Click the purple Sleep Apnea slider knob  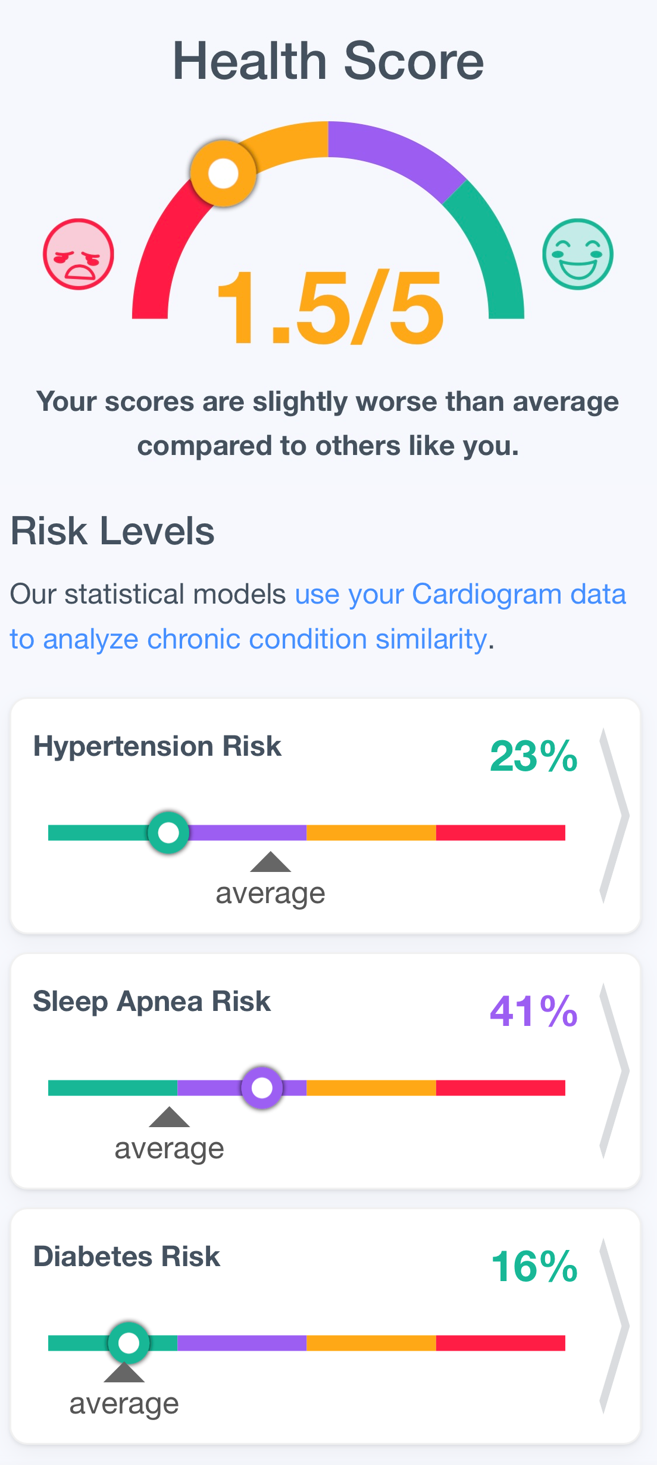pos(262,1088)
